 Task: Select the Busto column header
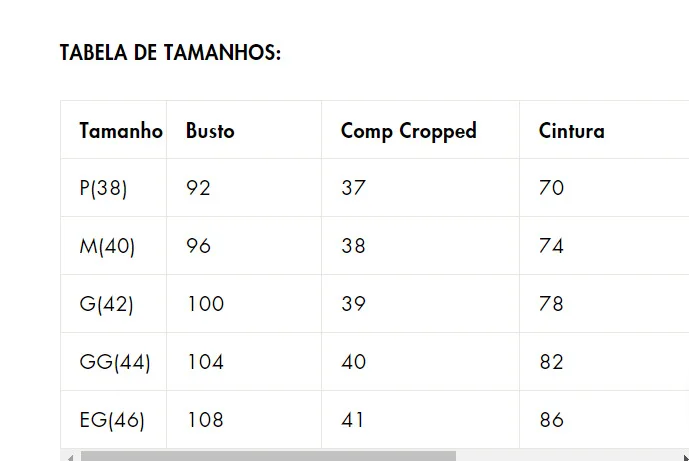[x=210, y=131]
